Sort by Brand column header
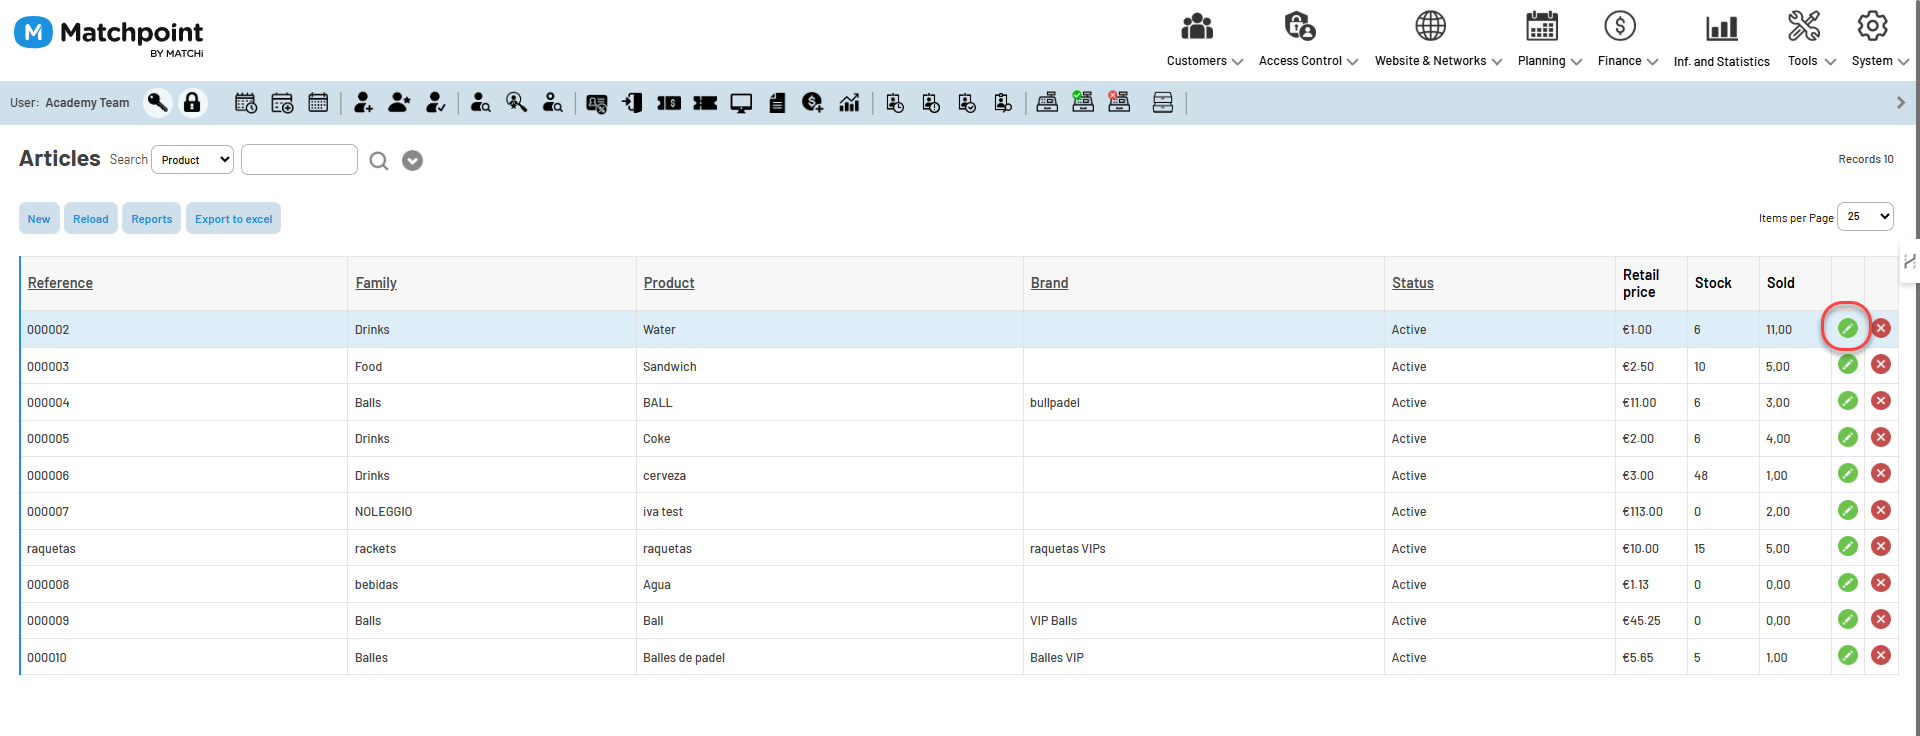Screen dimensions: 1920x736 [1049, 283]
